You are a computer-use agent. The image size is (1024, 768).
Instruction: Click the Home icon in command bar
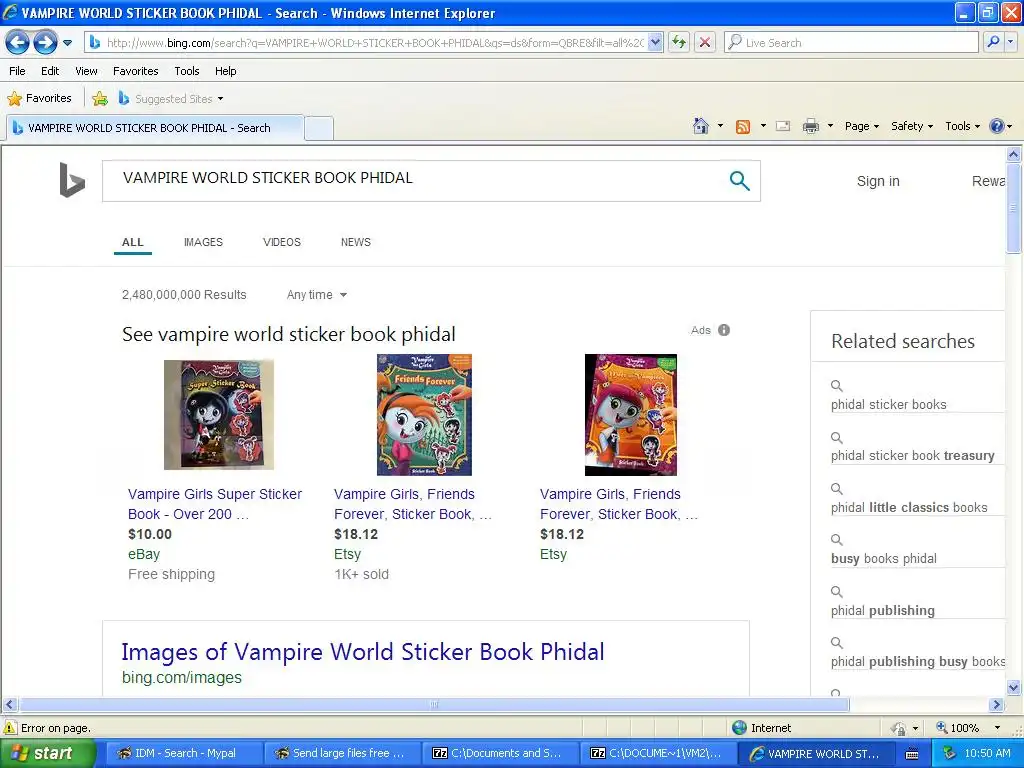point(701,126)
